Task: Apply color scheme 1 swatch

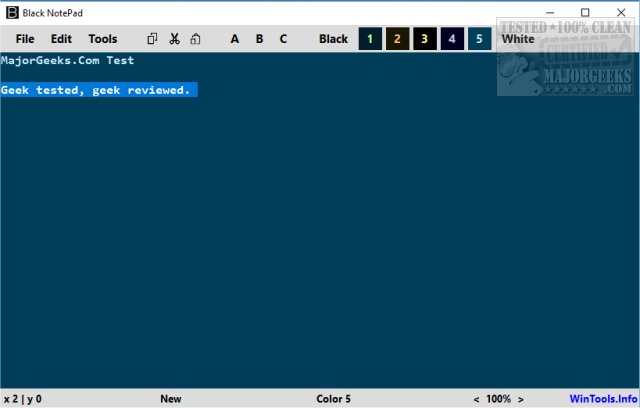Action: coord(370,39)
